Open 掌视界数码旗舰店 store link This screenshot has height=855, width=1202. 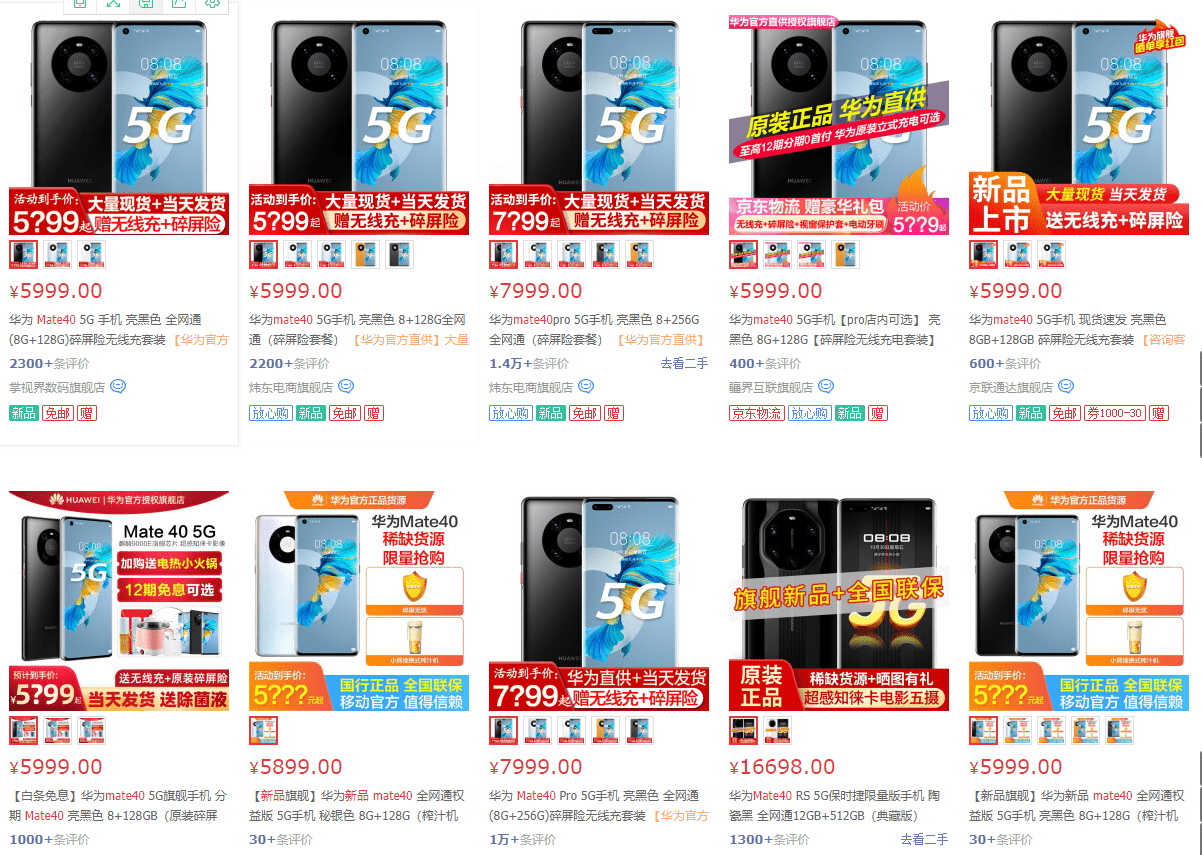(57, 387)
